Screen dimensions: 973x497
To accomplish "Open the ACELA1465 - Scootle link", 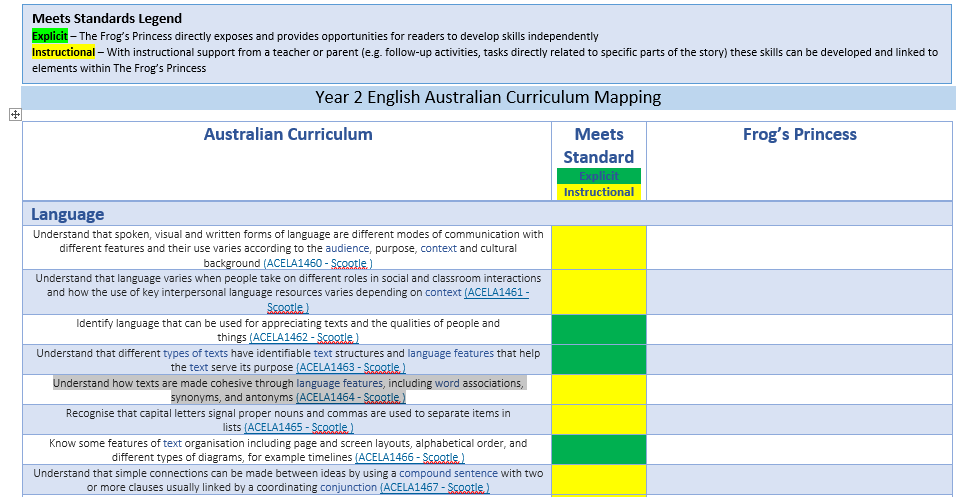I will pyautogui.click(x=299, y=427).
